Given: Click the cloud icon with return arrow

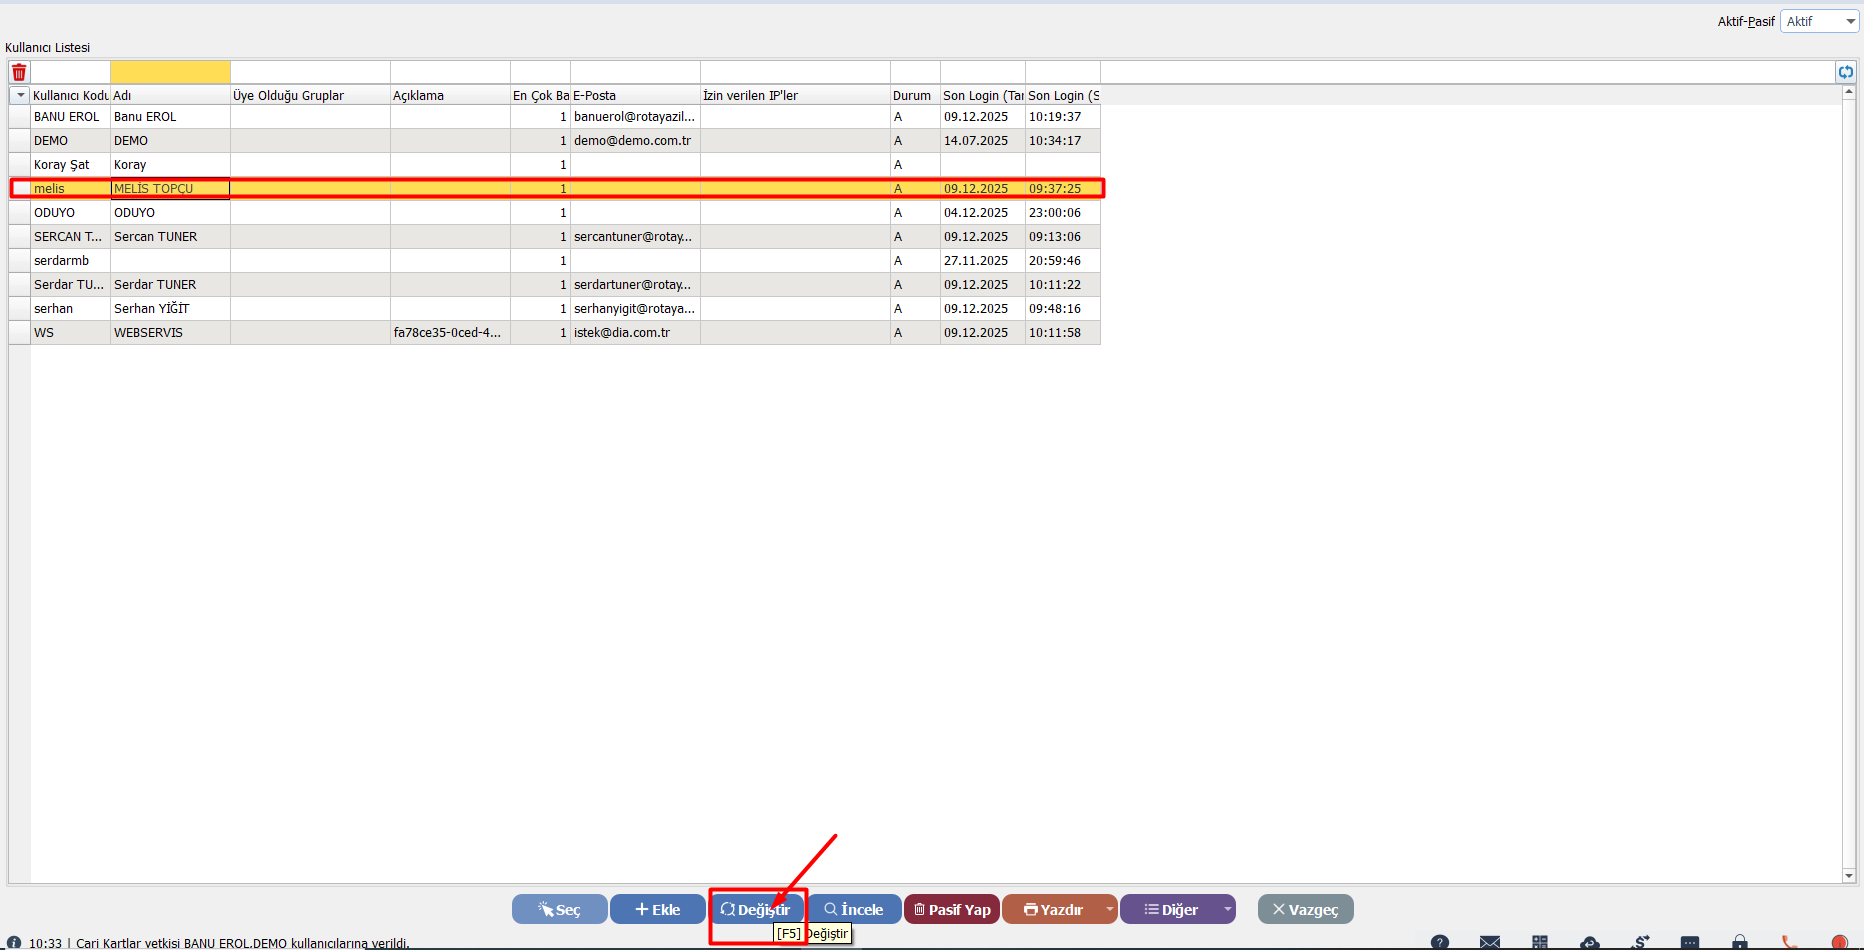Looking at the screenshot, I should (1590, 942).
